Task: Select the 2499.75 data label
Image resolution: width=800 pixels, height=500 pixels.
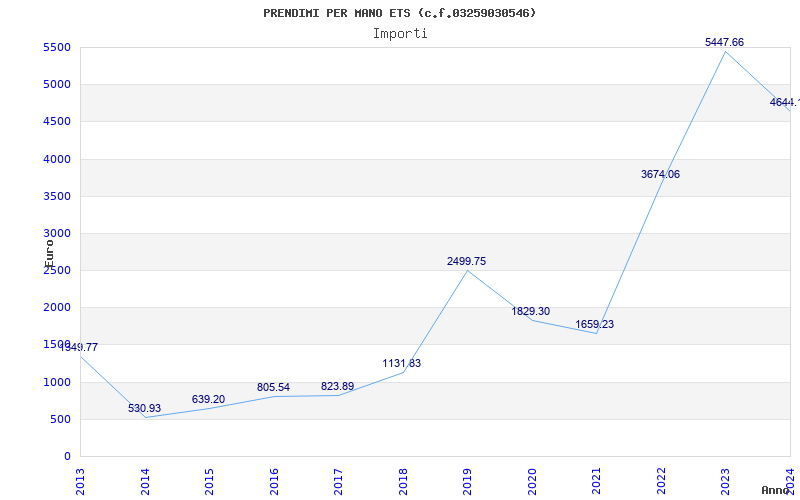Action: [x=466, y=261]
